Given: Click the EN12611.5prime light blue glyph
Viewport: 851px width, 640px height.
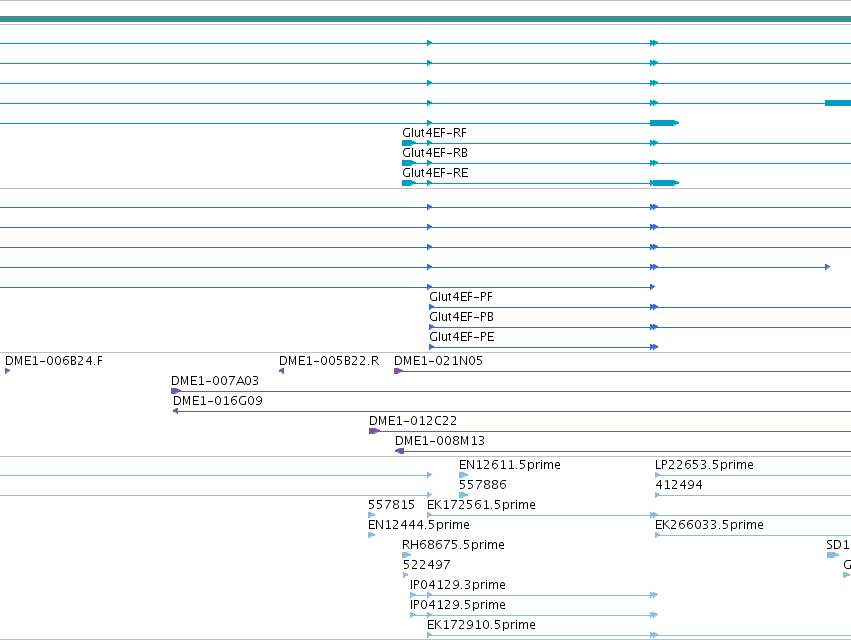Looking at the screenshot, I should pos(463,476).
